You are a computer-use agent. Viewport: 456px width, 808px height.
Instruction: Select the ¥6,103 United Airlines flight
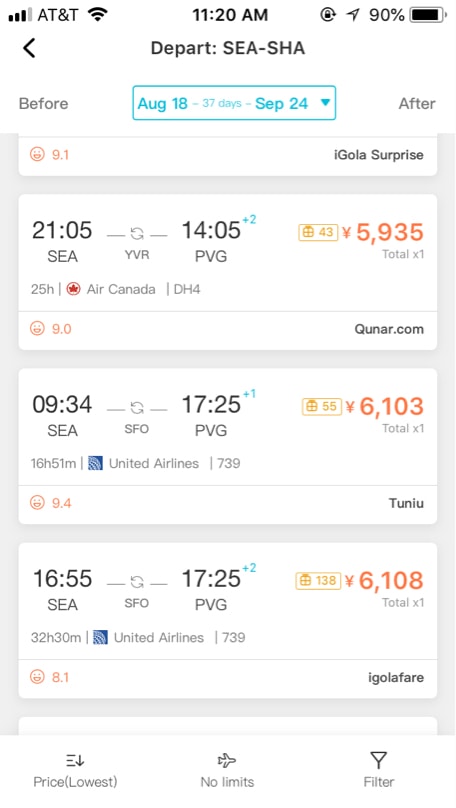pyautogui.click(x=228, y=446)
